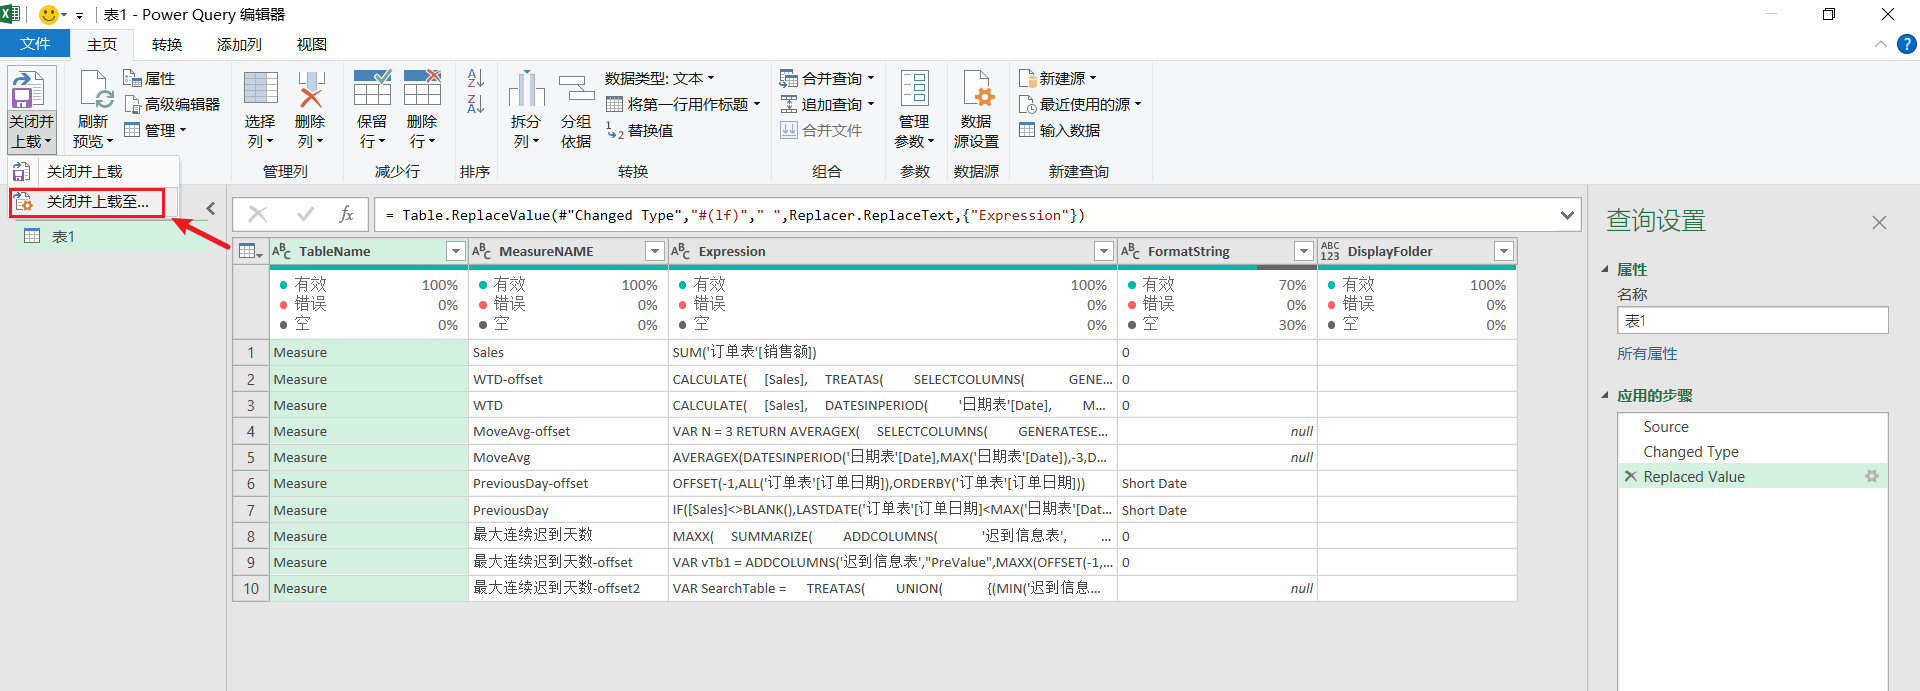Click Replace Values (替换值) in the ribbon
This screenshot has width=1920, height=691.
(640, 131)
